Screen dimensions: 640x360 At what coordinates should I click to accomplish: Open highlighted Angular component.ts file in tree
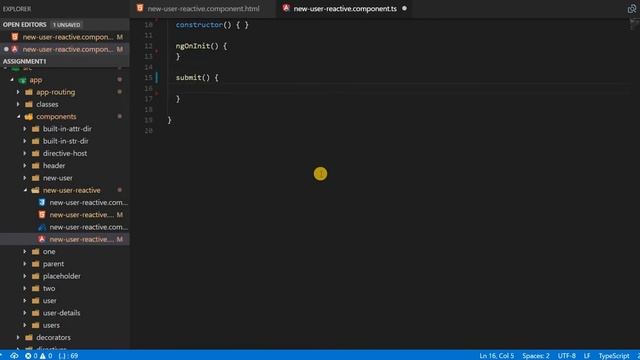(65, 239)
